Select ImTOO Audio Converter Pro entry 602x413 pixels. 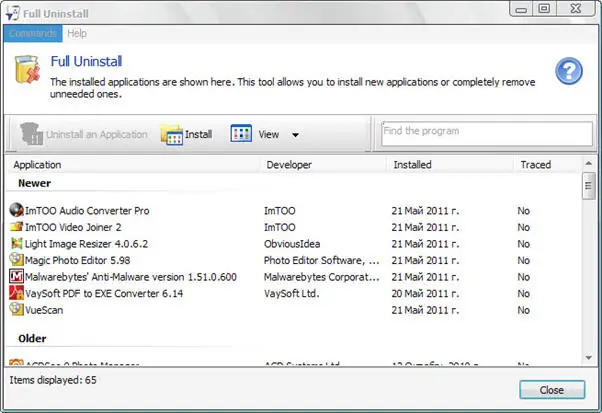[87, 211]
